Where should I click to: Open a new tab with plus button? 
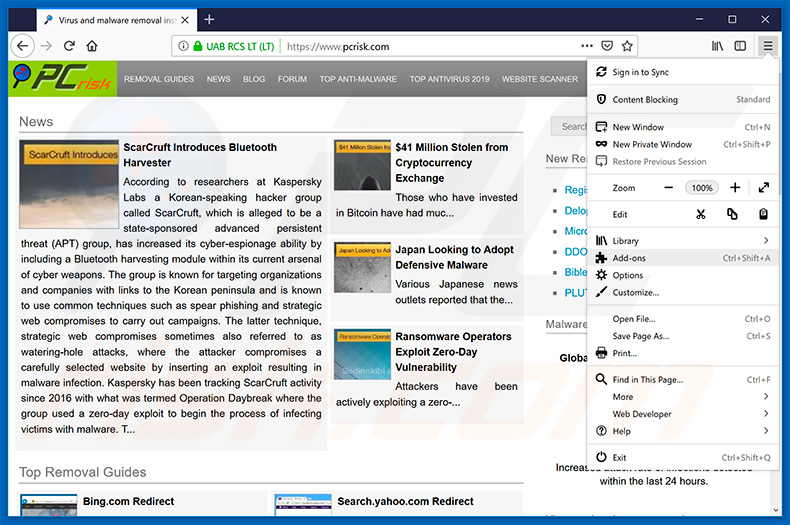(x=210, y=20)
